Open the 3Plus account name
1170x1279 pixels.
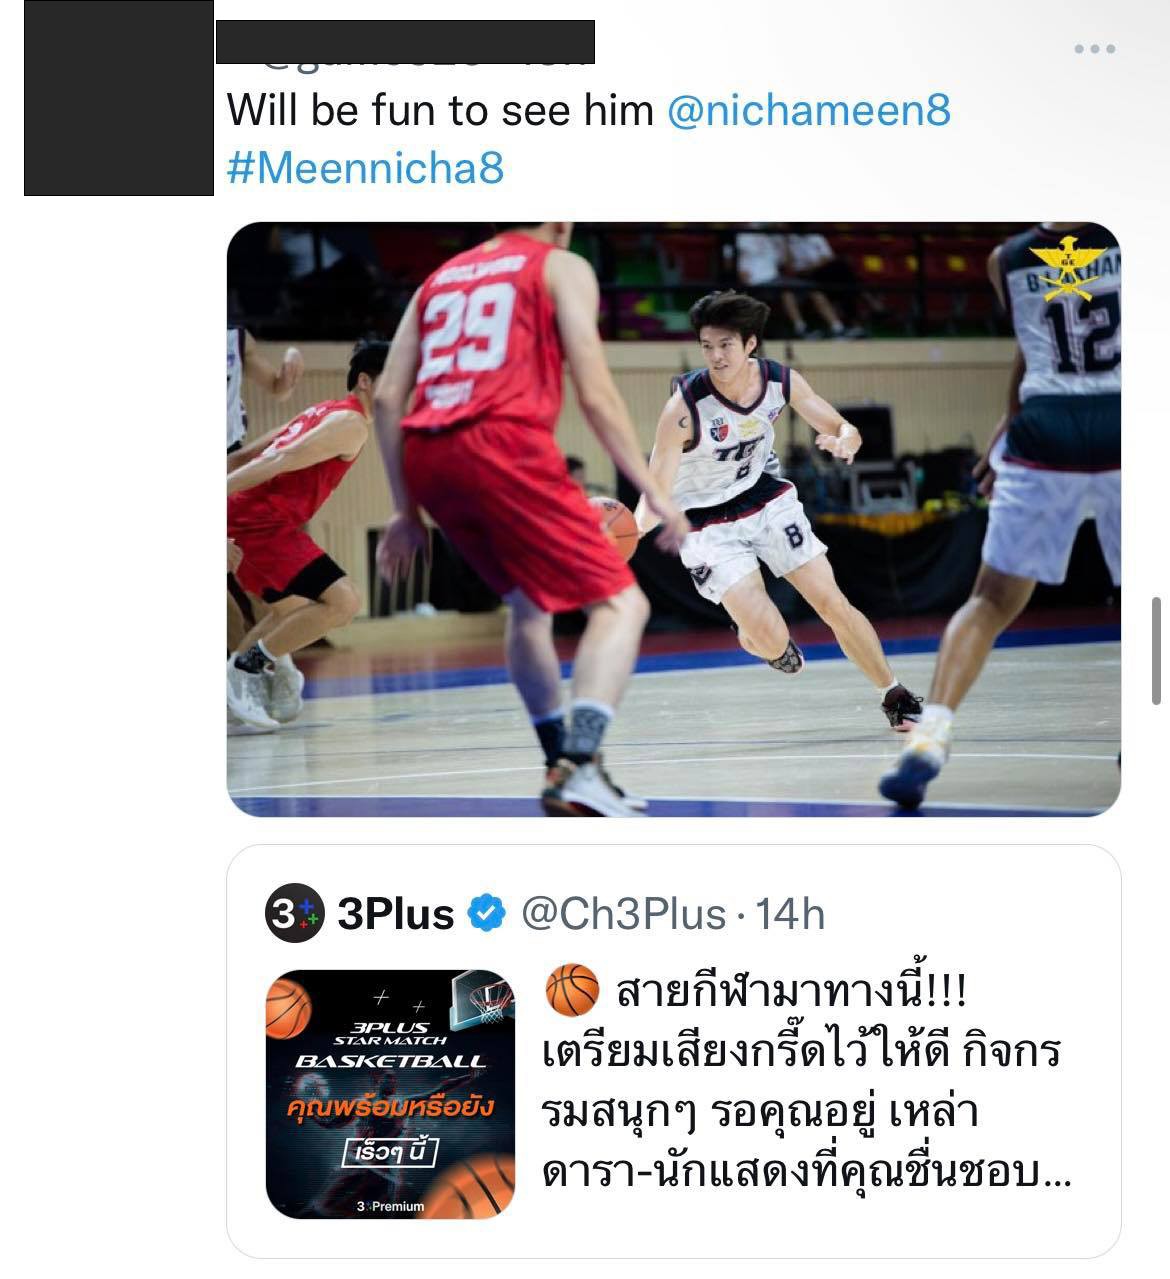[x=396, y=913]
